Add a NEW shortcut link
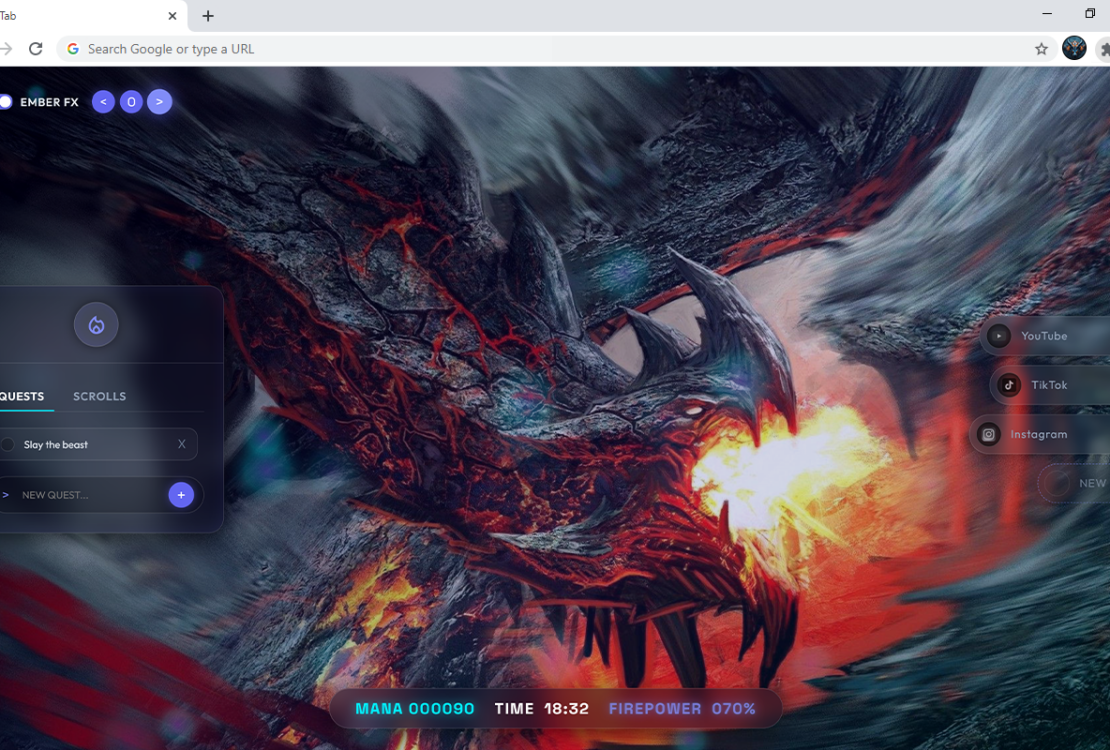The width and height of the screenshot is (1110, 750). pos(1074,483)
